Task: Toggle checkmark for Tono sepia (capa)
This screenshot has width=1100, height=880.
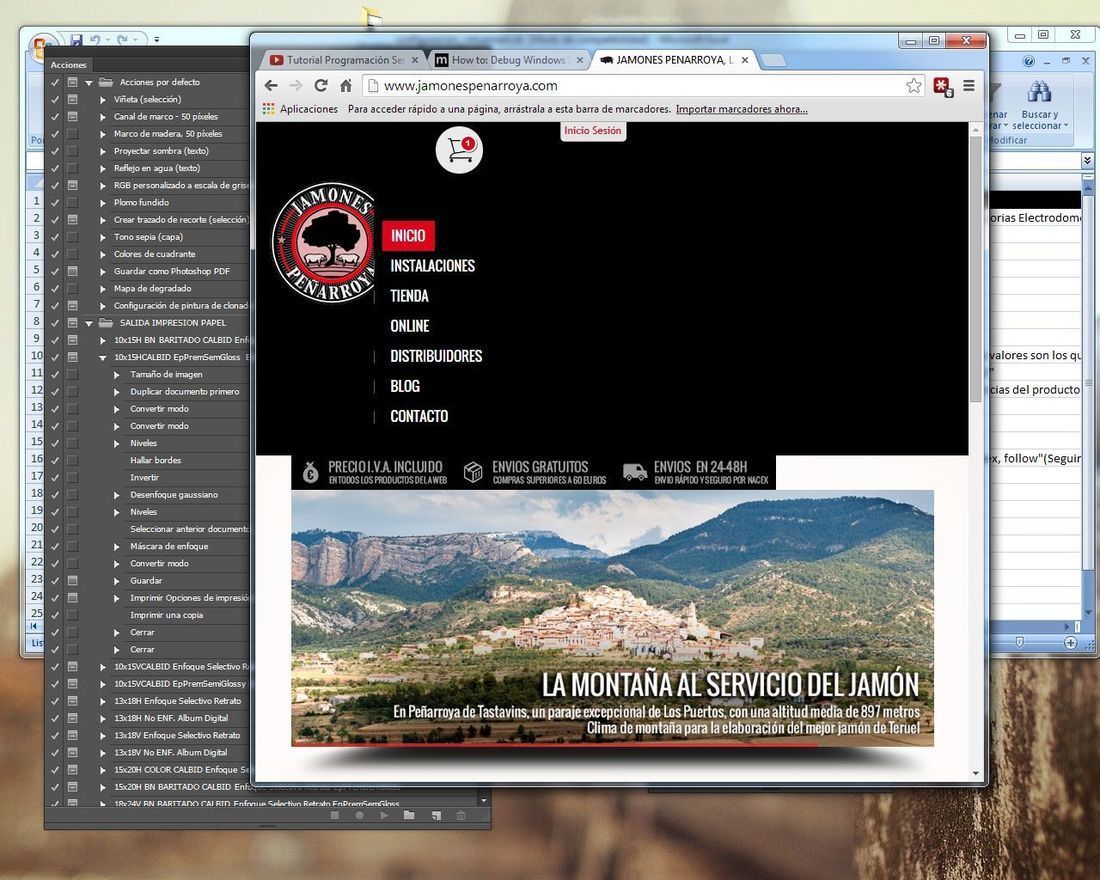Action: pyautogui.click(x=55, y=237)
